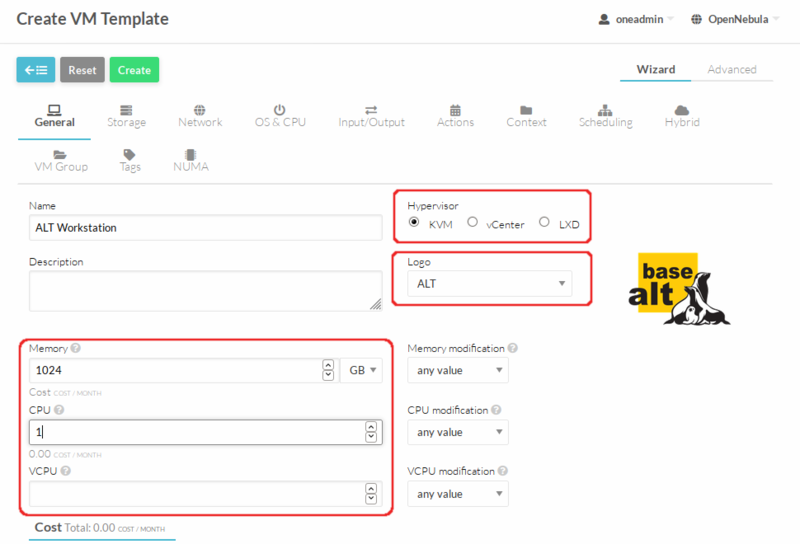Click the CPU modification help icon
This screenshot has height=544, width=800.
[496, 410]
